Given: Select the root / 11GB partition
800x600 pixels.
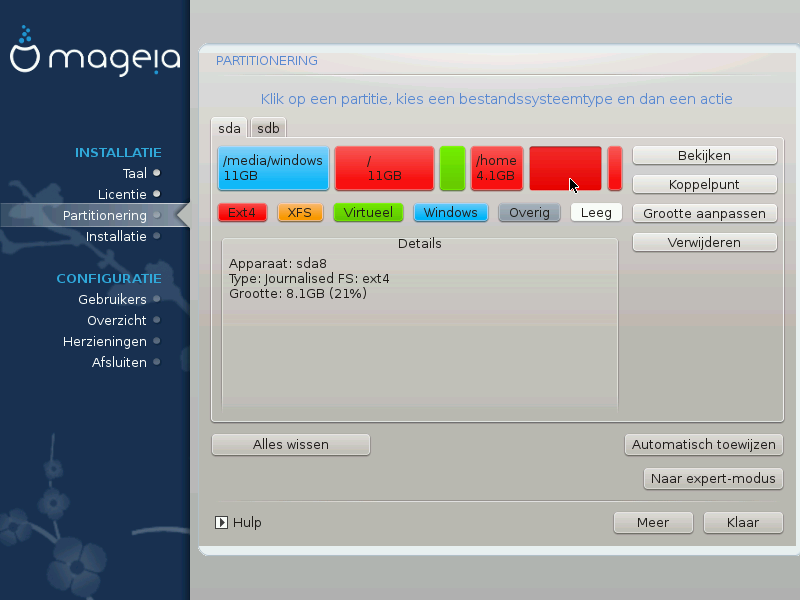Looking at the screenshot, I should coord(384,168).
